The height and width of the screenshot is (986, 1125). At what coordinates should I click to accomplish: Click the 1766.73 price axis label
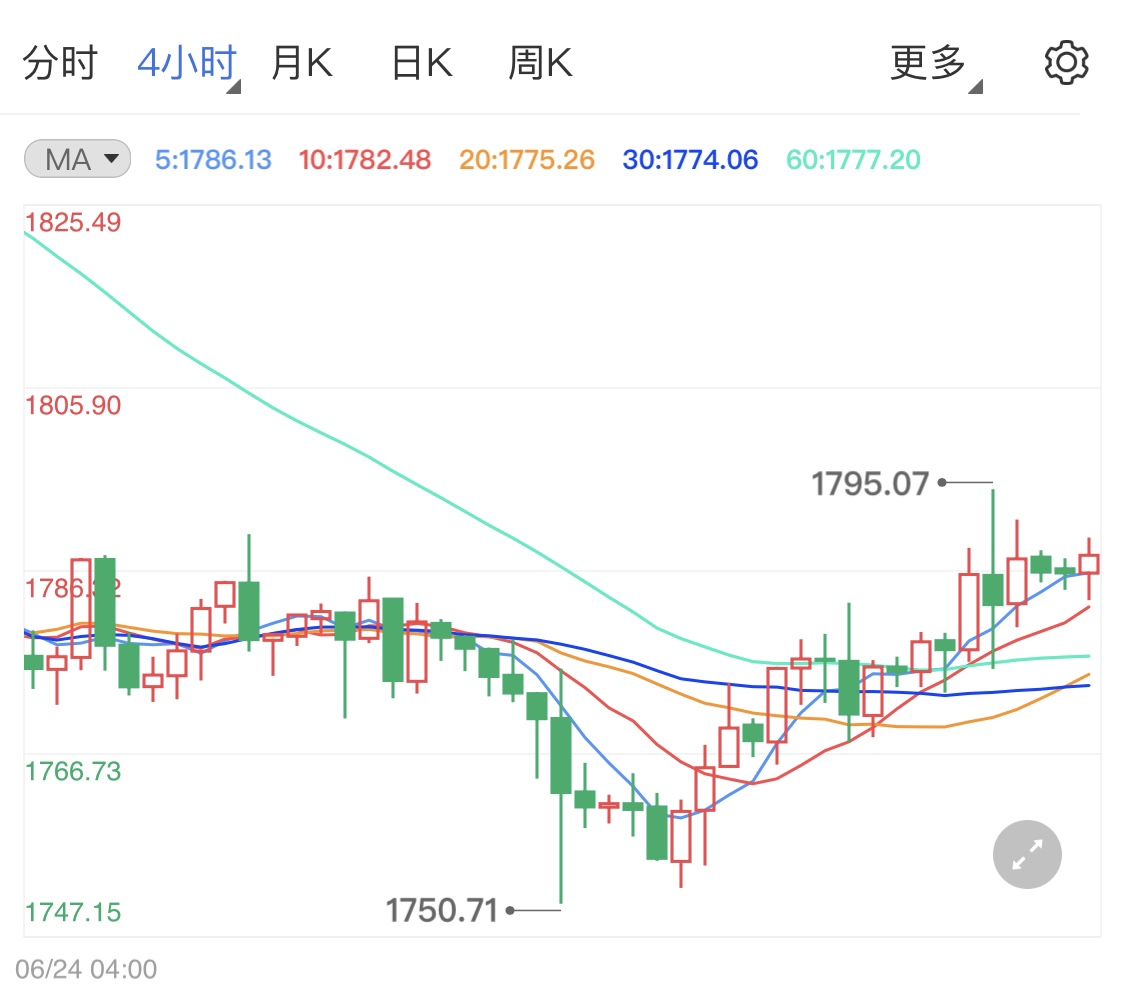[73, 771]
